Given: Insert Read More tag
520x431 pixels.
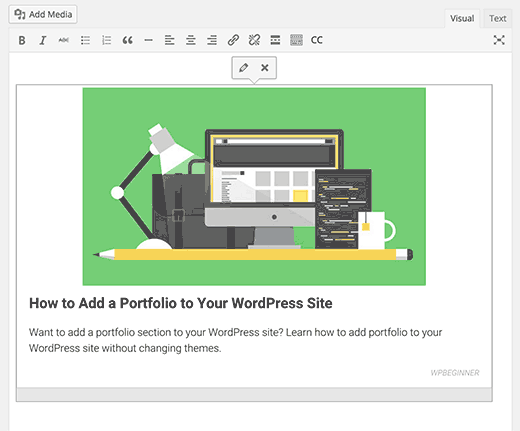Looking at the screenshot, I should 275,40.
